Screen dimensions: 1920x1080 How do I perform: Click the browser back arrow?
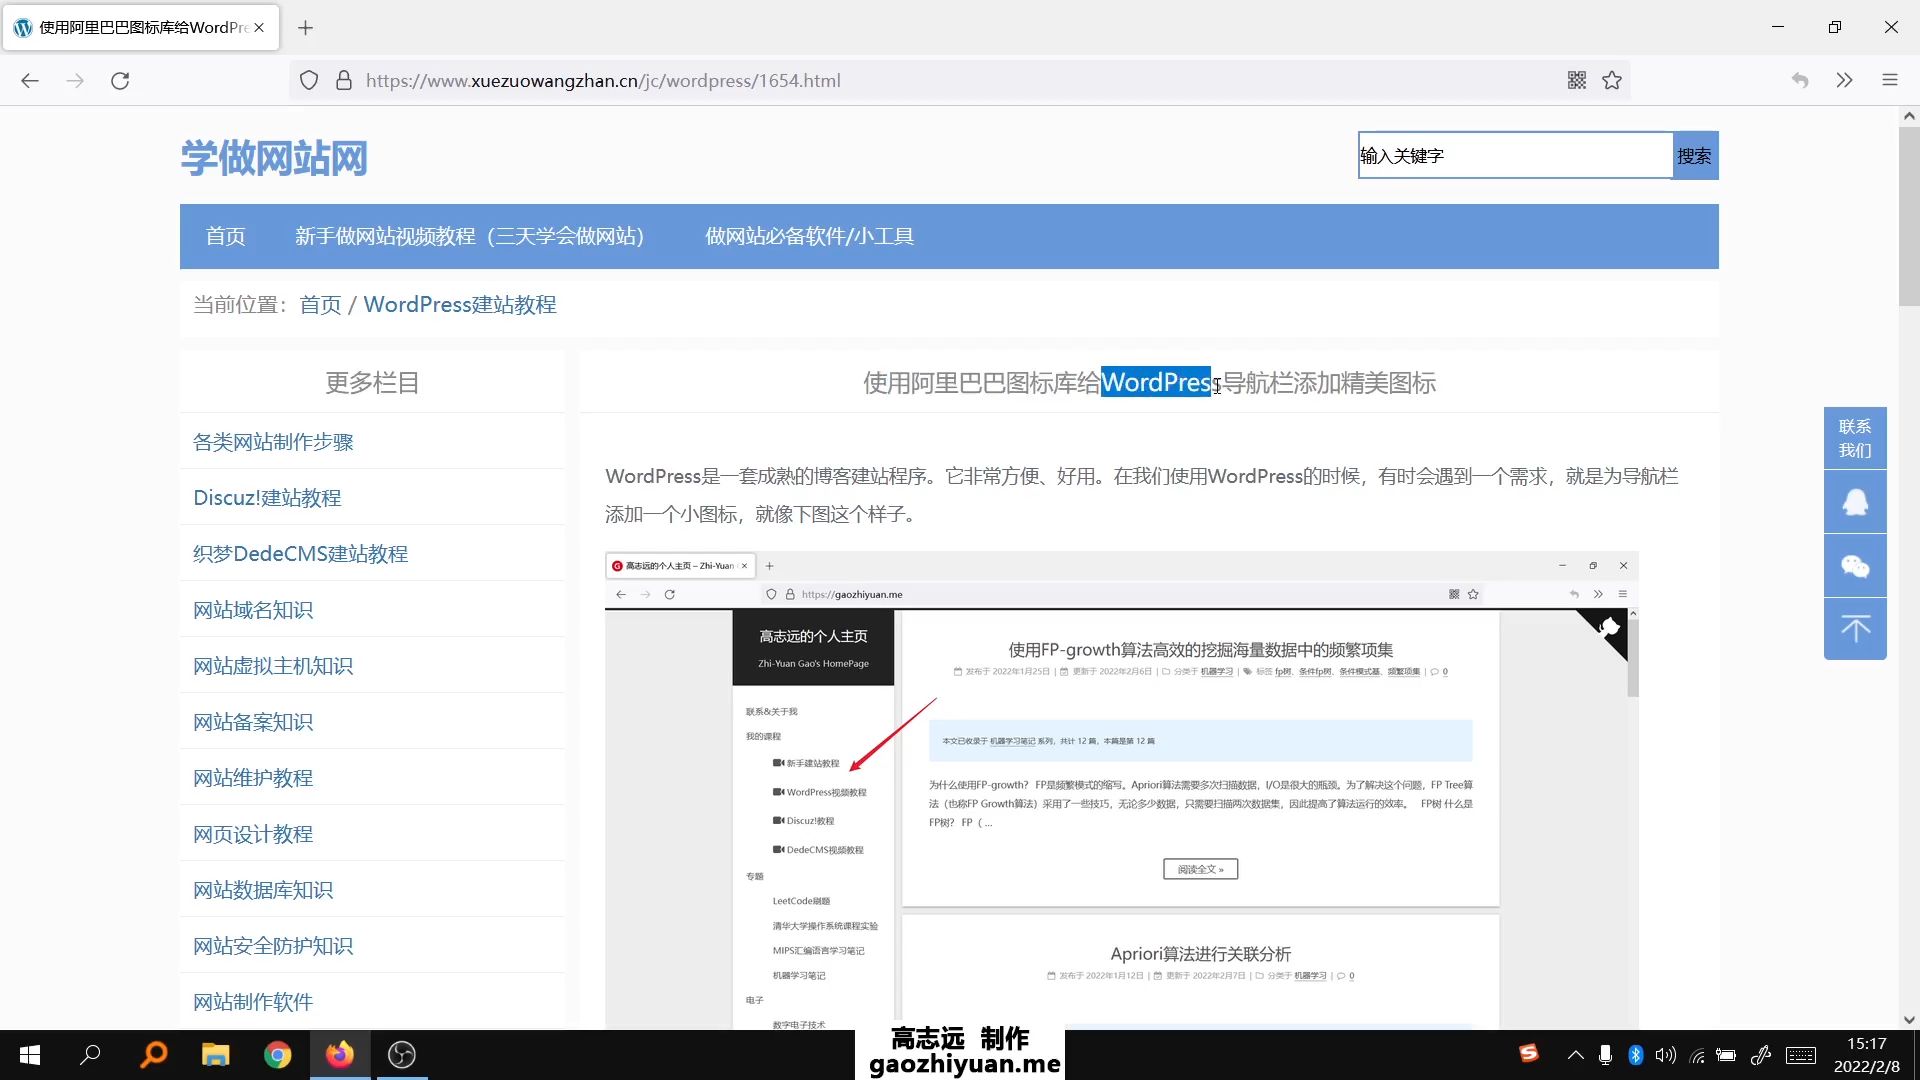(x=30, y=81)
